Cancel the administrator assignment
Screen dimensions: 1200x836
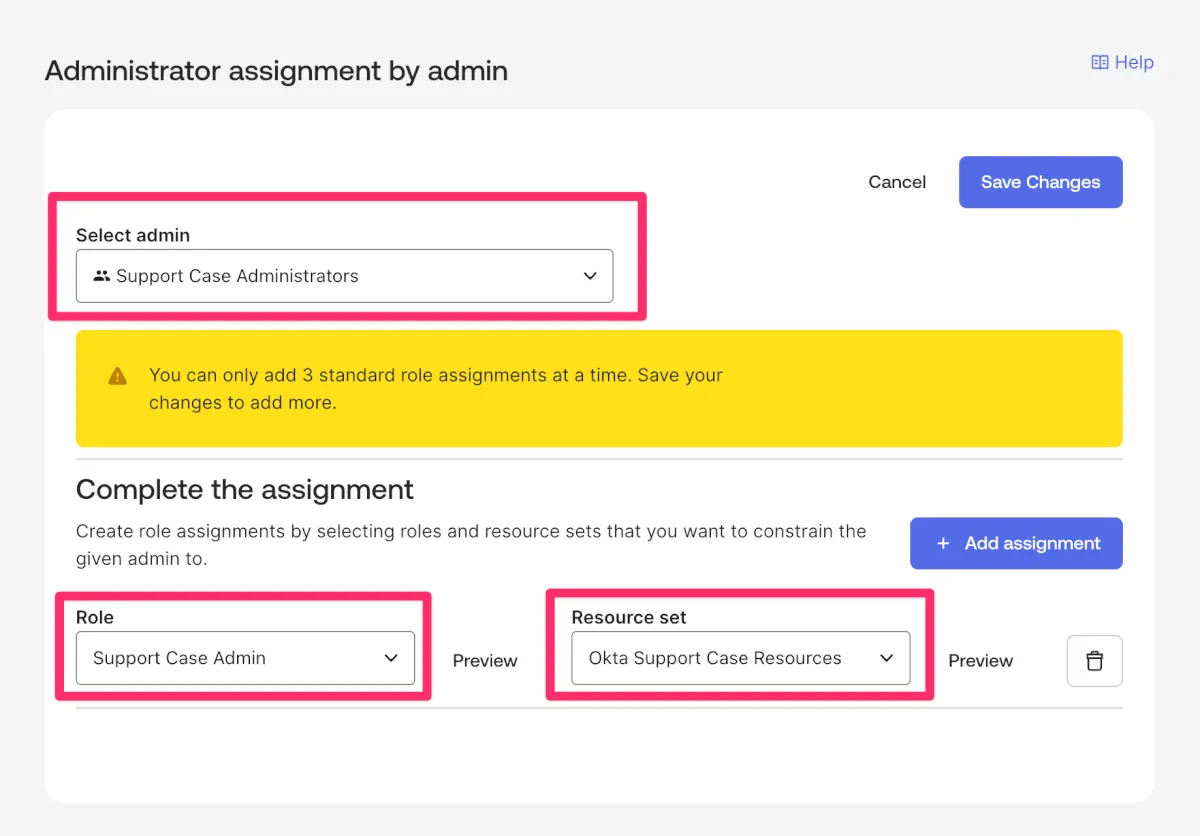coord(897,182)
